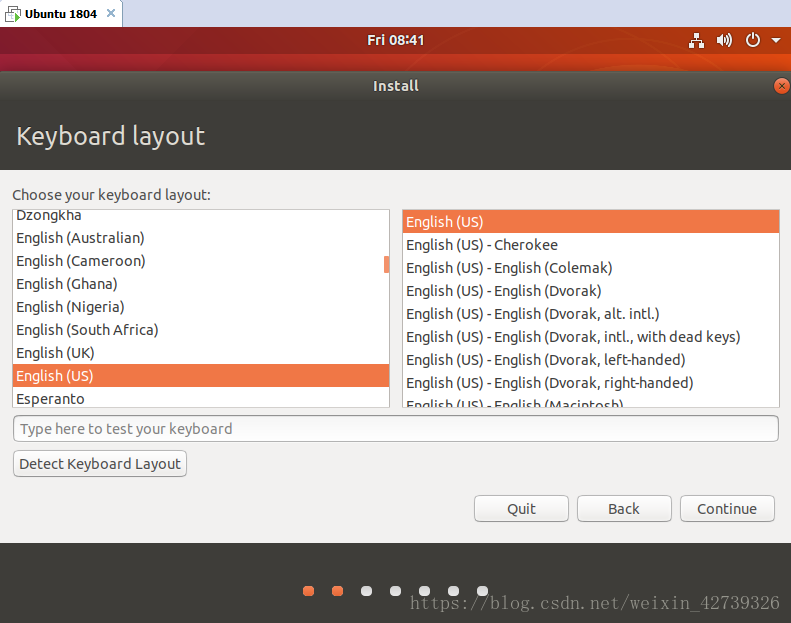Select English (Cameroon) layout
Screen dimensions: 791x623
coord(201,261)
